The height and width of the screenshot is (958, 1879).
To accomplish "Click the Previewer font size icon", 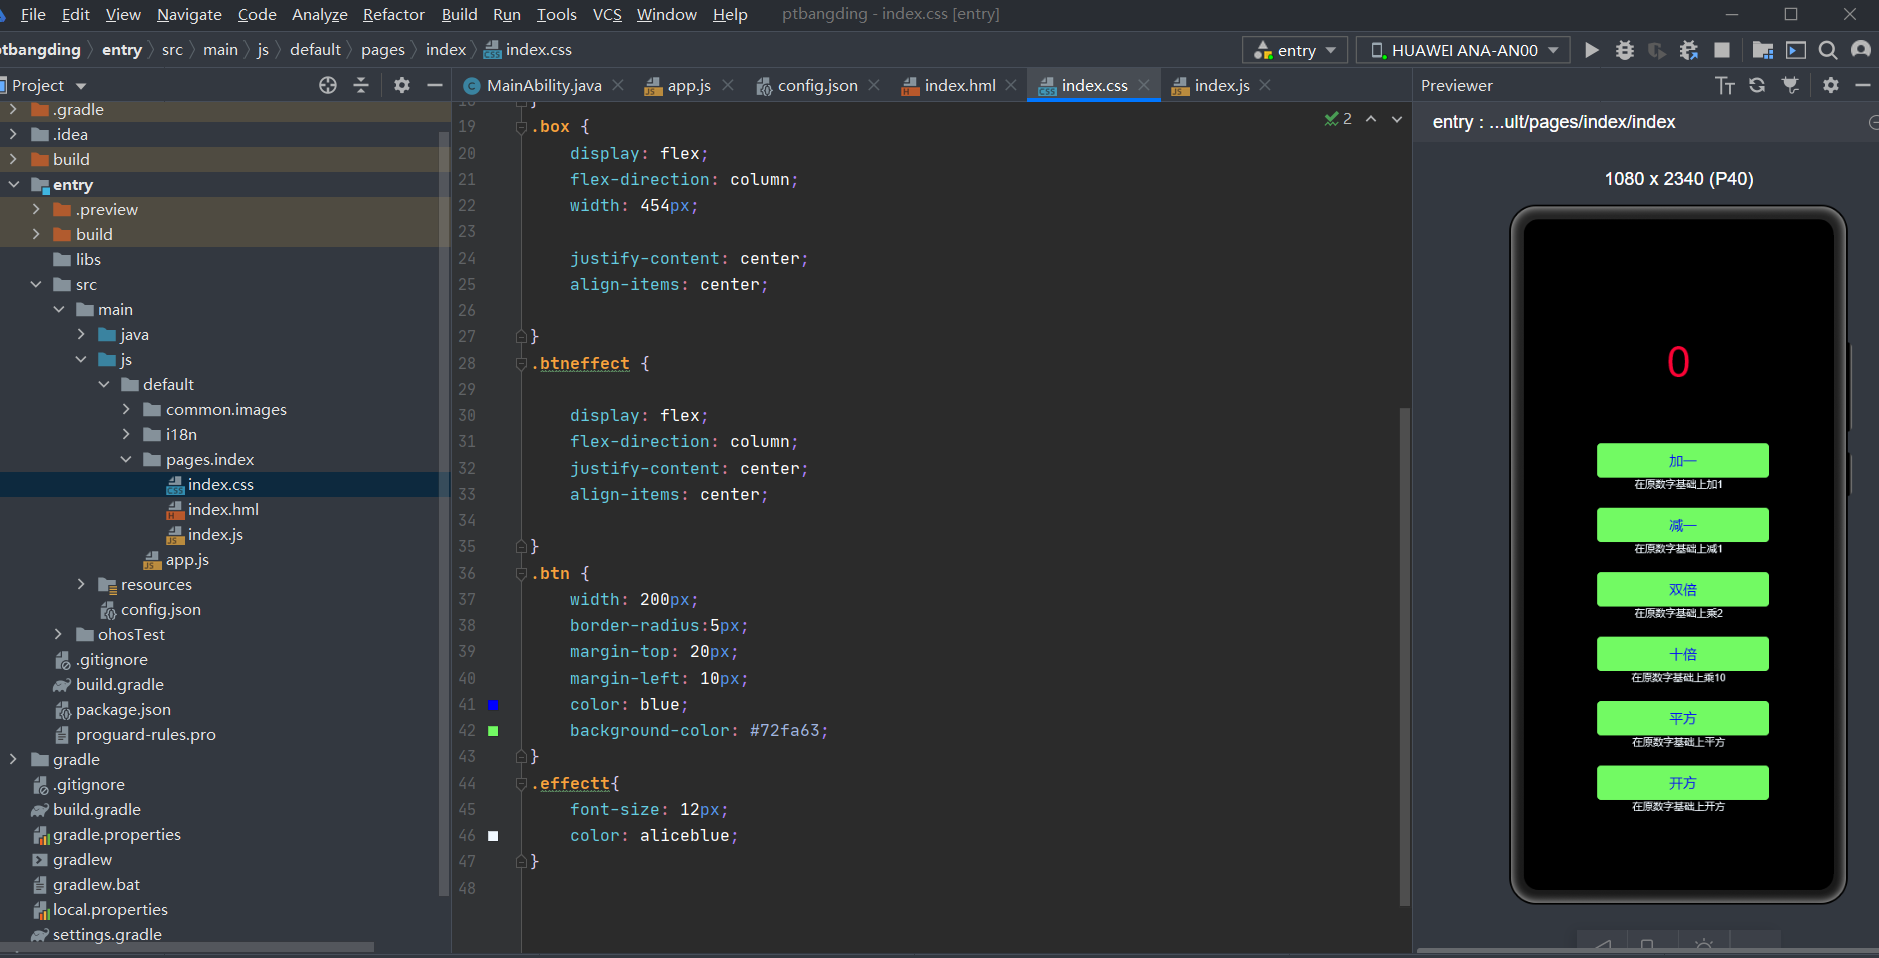I will pyautogui.click(x=1725, y=85).
